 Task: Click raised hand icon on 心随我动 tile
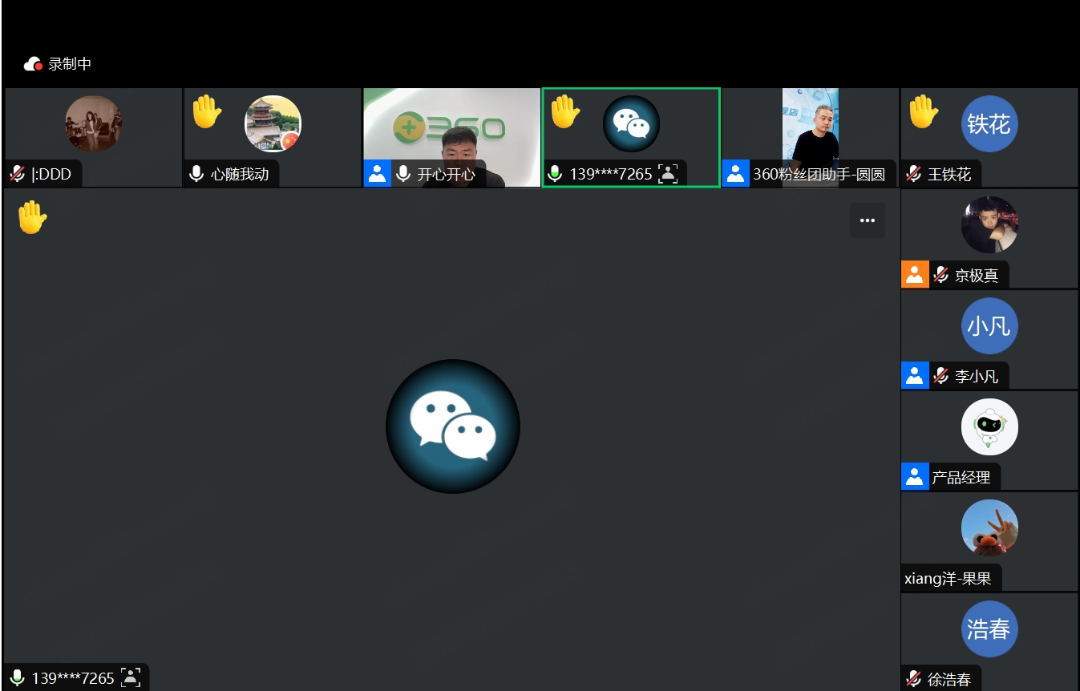tap(207, 112)
